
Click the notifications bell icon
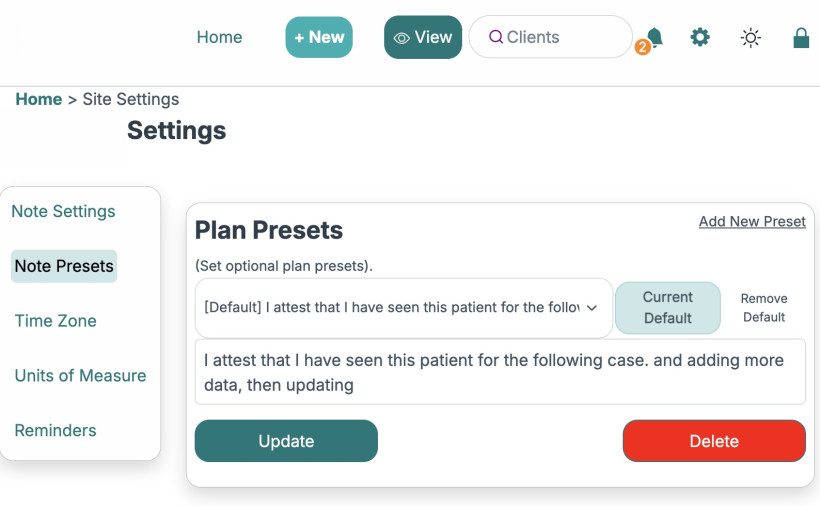[x=655, y=37]
